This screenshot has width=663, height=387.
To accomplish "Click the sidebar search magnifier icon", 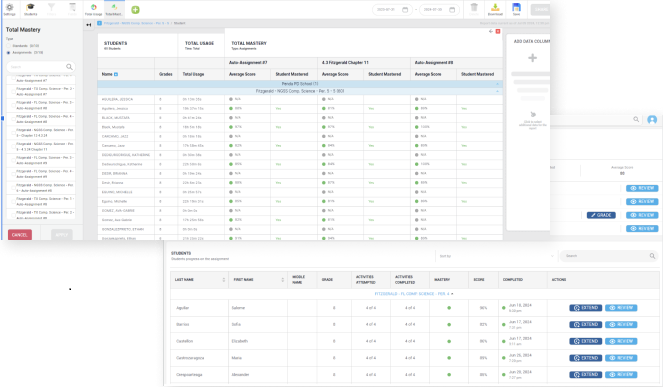I will (x=69, y=67).
